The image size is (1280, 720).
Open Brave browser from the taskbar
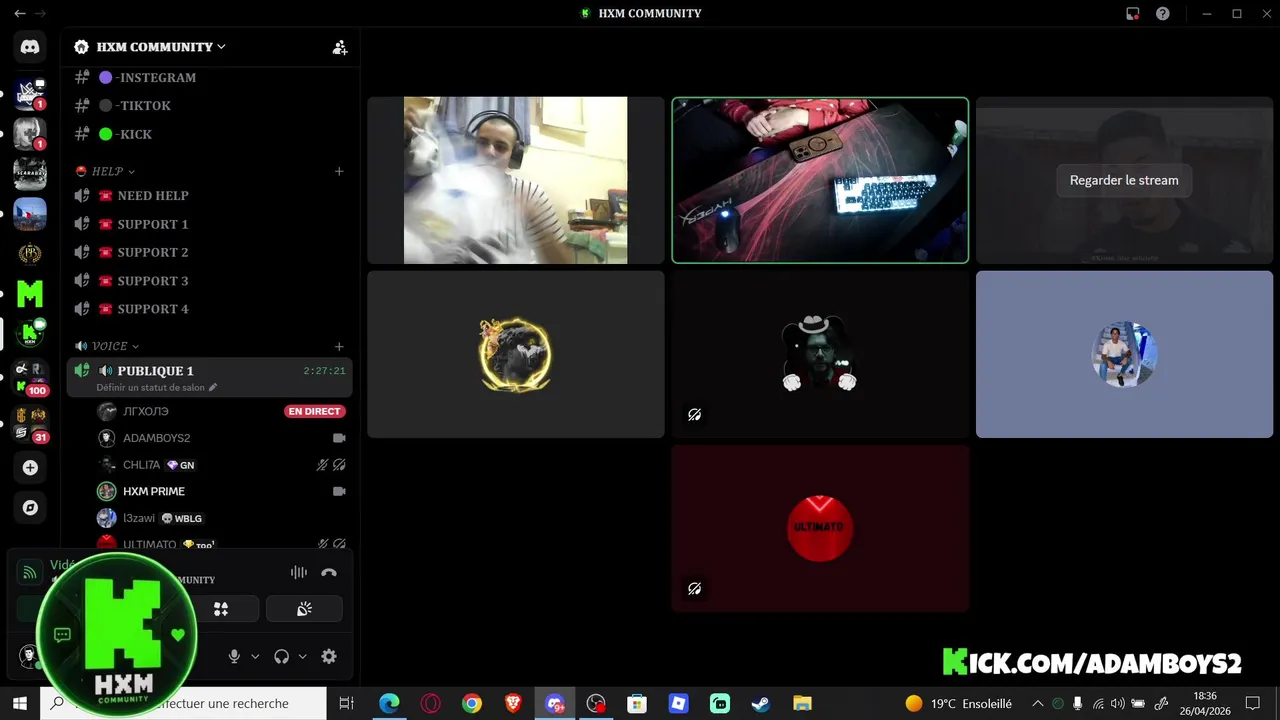click(x=513, y=703)
